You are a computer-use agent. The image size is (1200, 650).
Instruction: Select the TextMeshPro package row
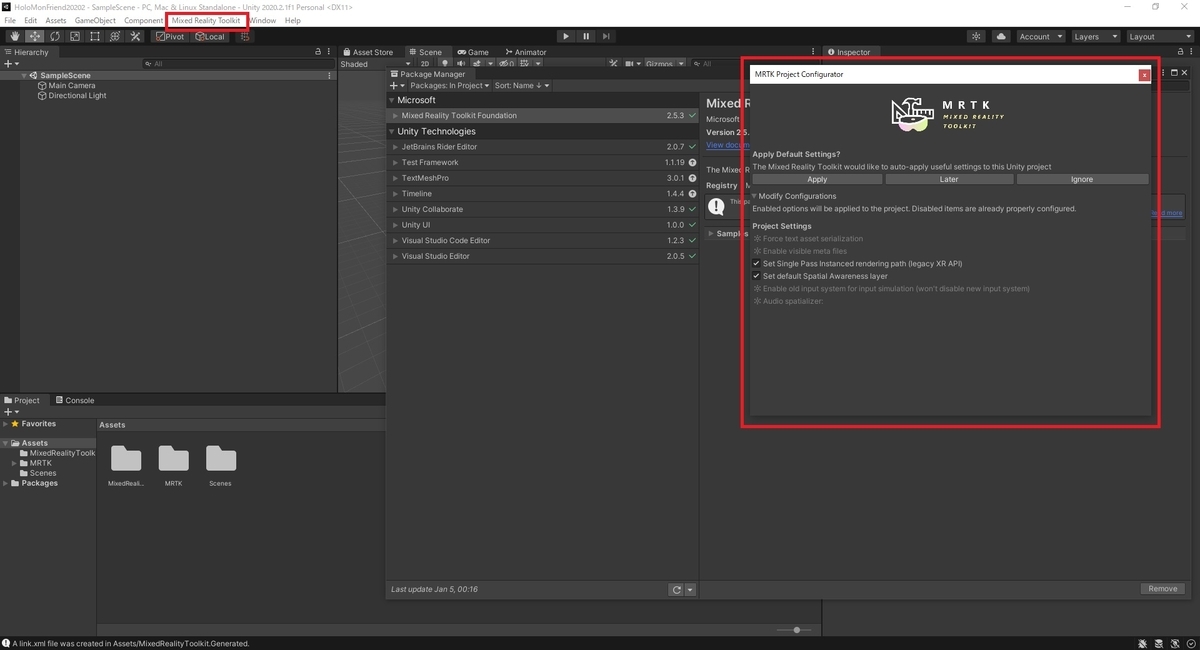point(542,178)
